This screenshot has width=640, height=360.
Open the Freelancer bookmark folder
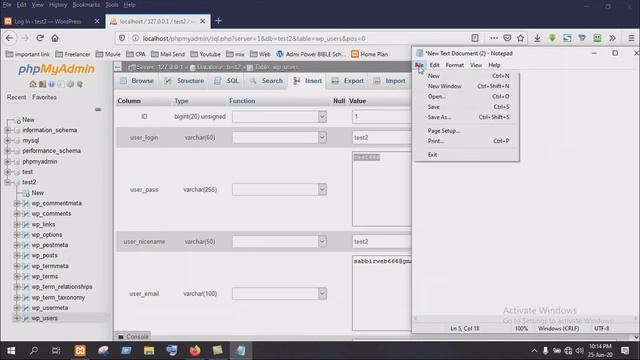click(x=73, y=54)
